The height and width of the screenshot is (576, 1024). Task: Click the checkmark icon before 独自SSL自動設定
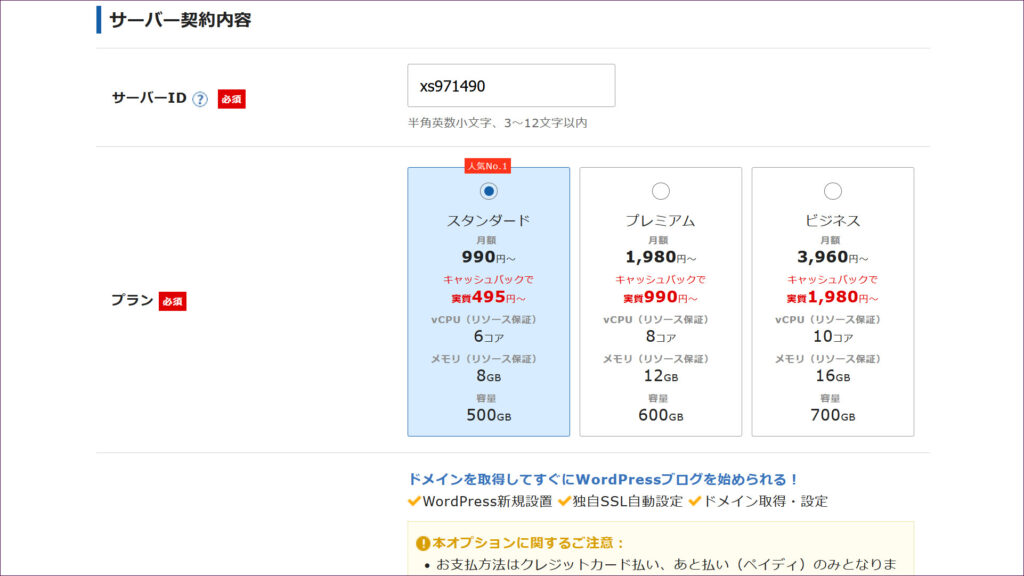pyautogui.click(x=564, y=501)
